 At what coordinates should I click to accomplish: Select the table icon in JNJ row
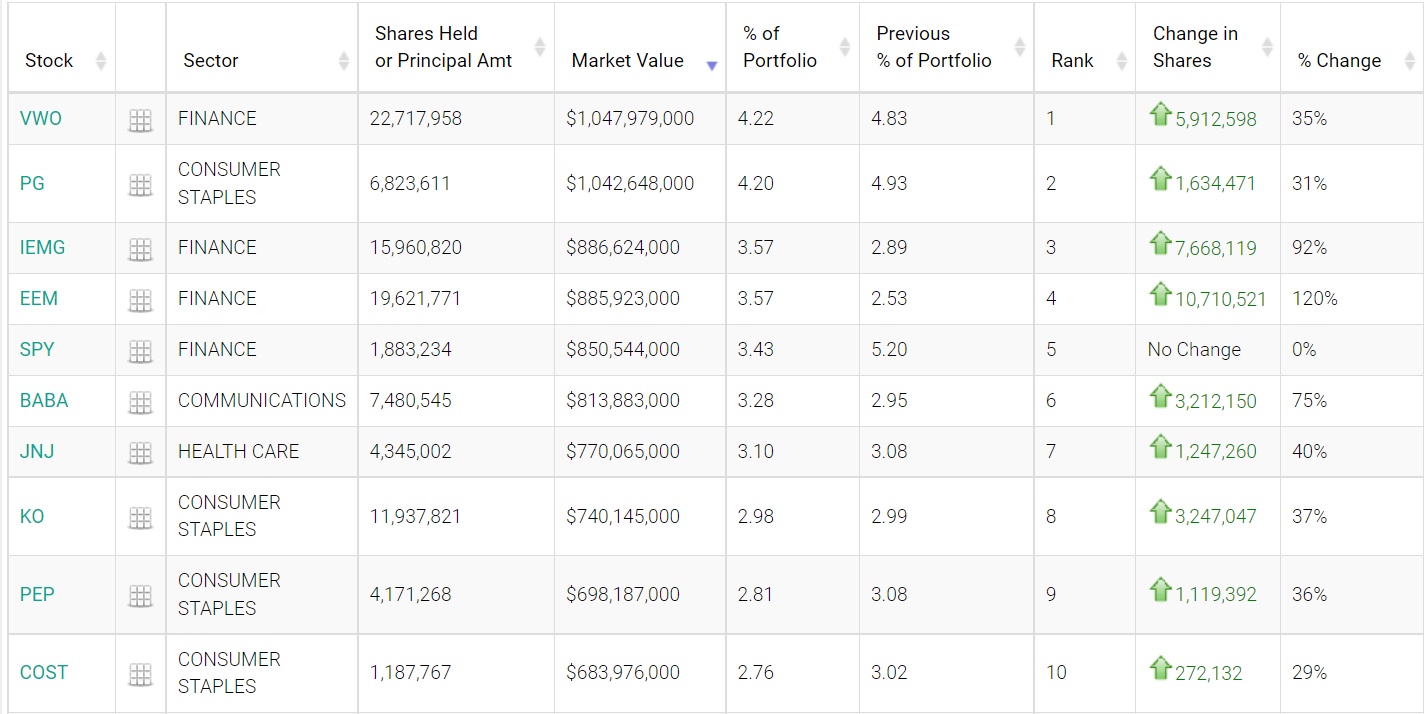(140, 453)
